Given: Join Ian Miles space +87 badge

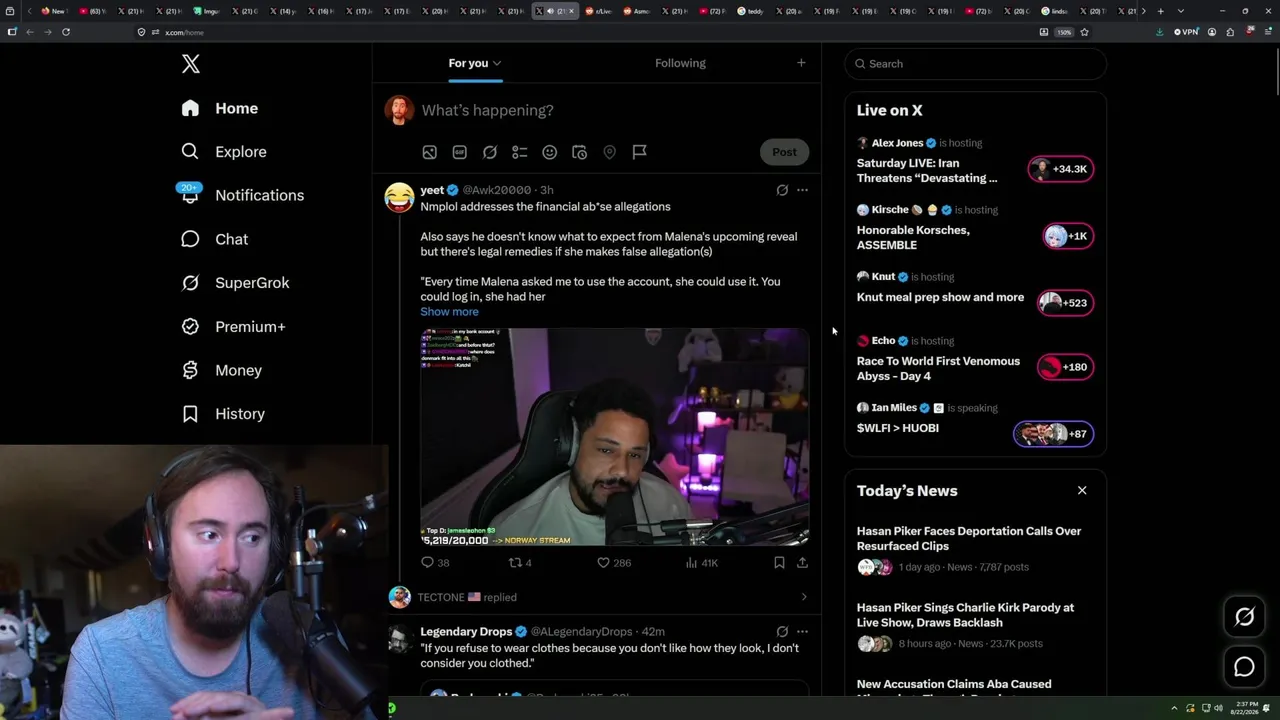Looking at the screenshot, I should coord(1053,434).
